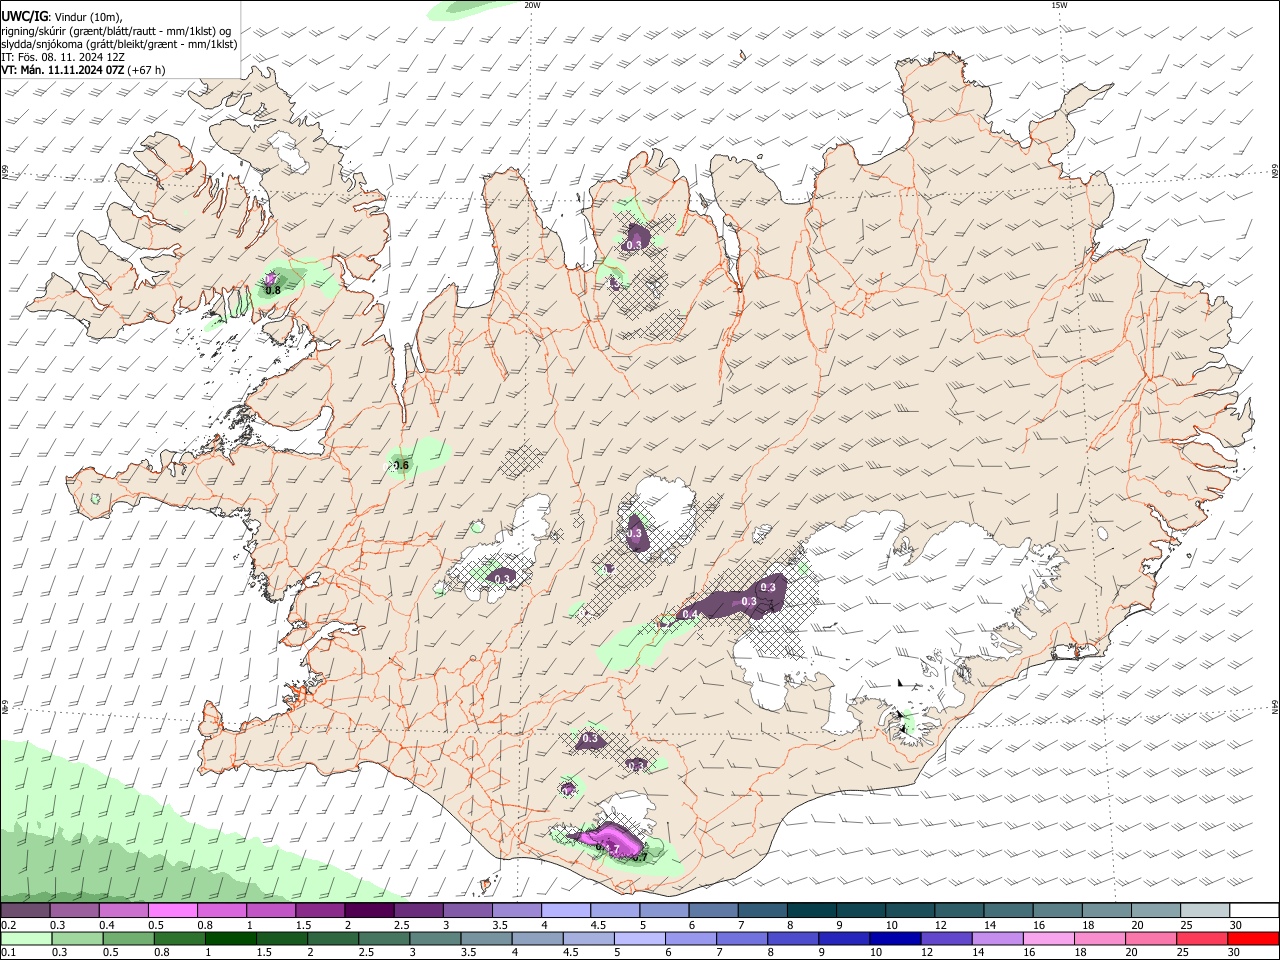The width and height of the screenshot is (1280, 960).
Task: Click the 0.8 precipitation value on the Westfjords map
Action: point(272,290)
